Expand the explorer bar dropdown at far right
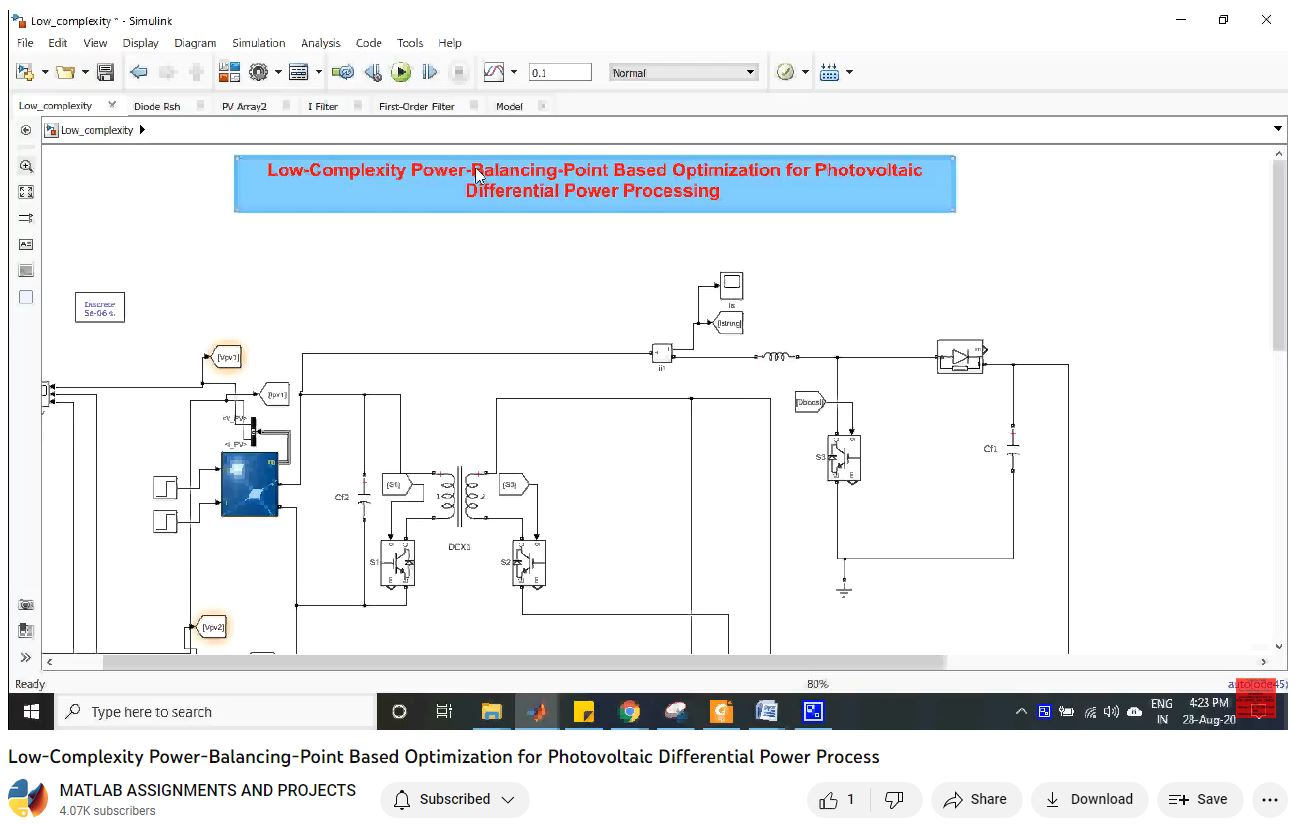The height and width of the screenshot is (829, 1300). 1278,129
